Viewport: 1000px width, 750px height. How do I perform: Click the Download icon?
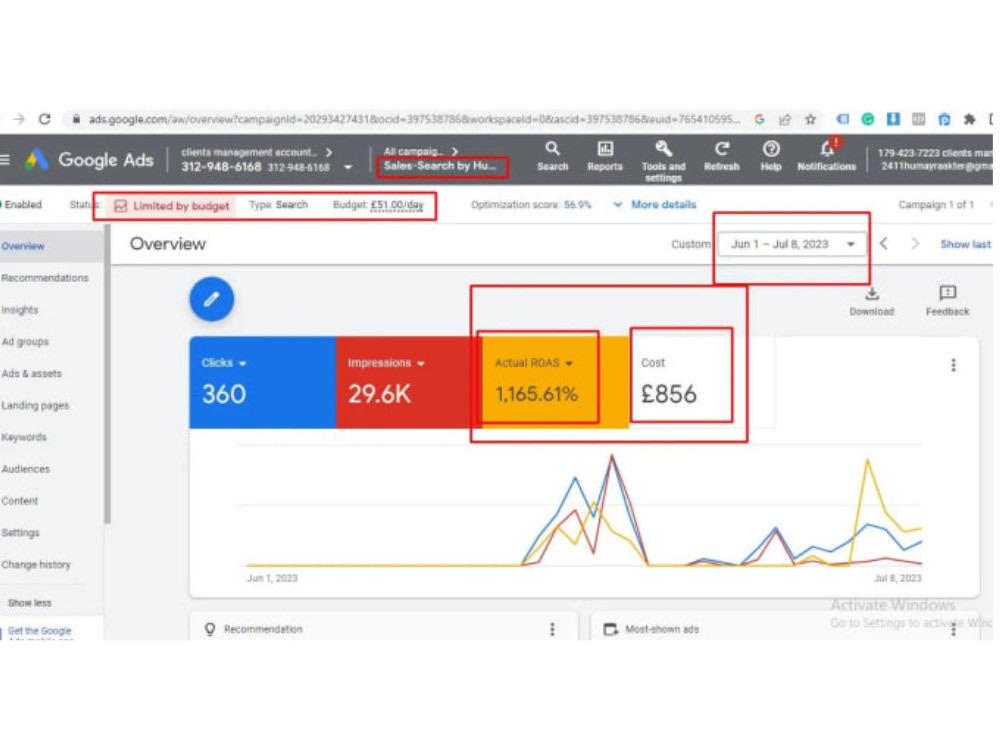pos(871,302)
